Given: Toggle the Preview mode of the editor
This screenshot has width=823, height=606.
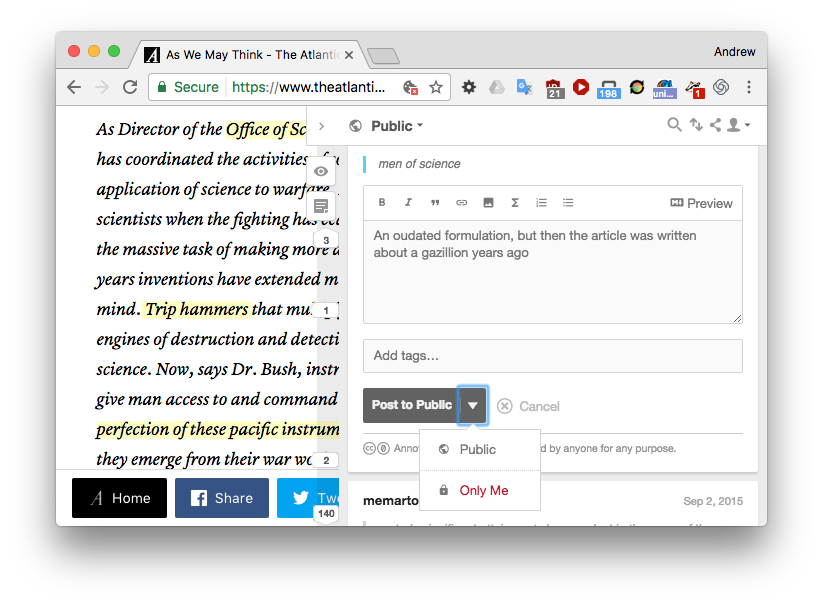Looking at the screenshot, I should (701, 203).
